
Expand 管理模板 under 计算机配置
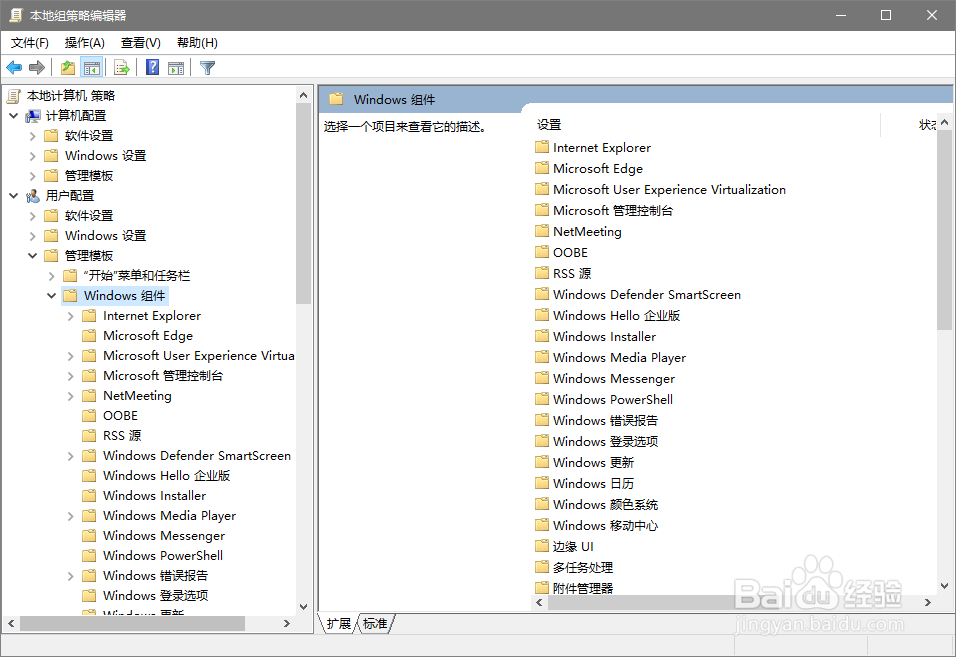33,176
